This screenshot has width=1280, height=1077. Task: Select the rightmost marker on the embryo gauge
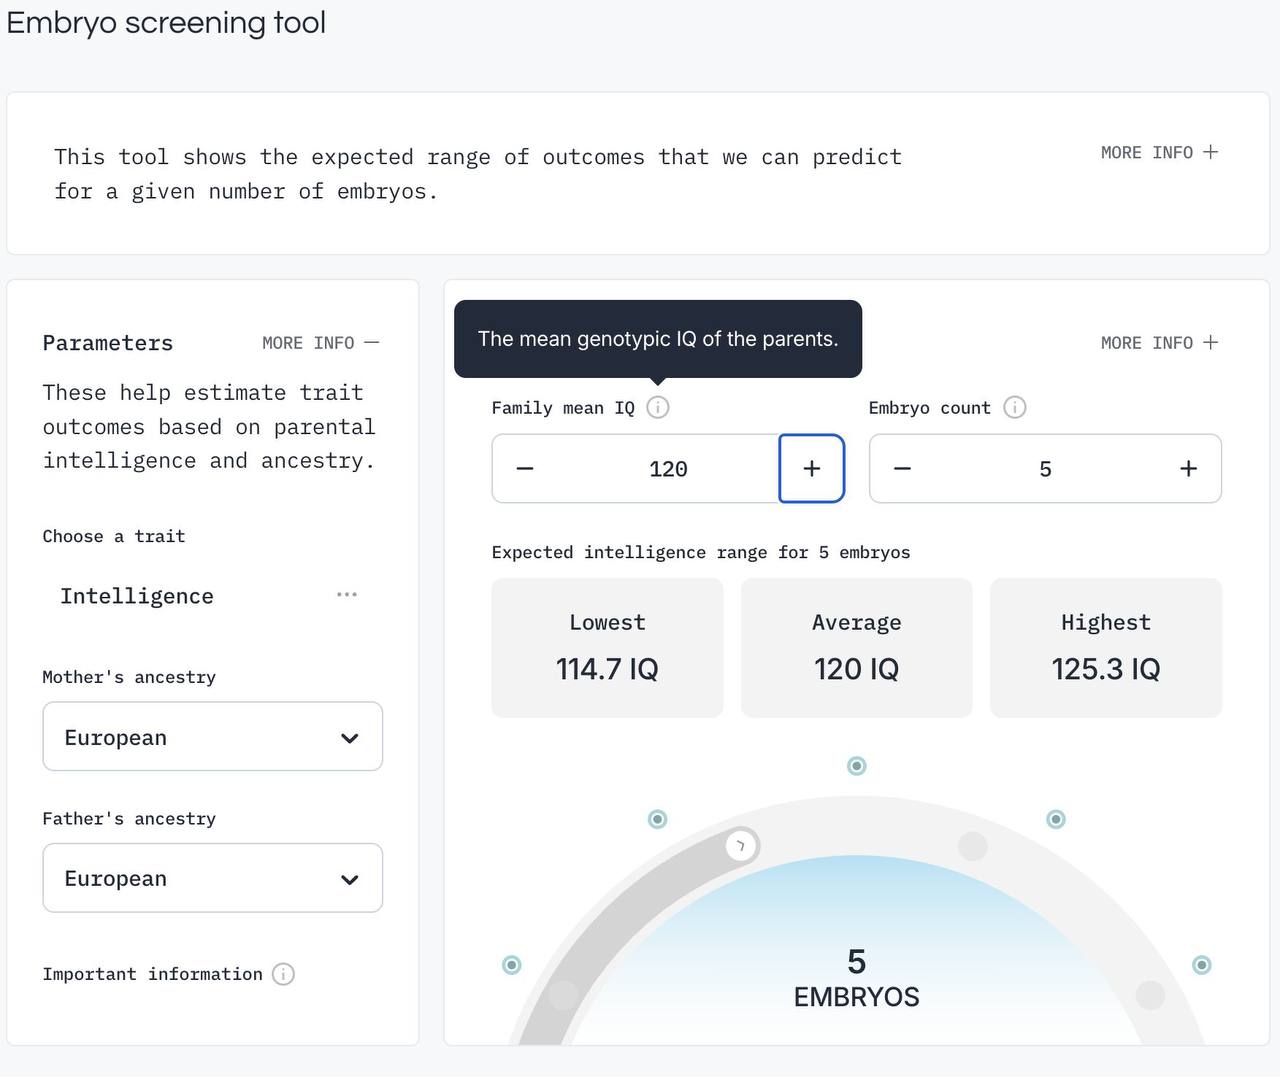1201,965
